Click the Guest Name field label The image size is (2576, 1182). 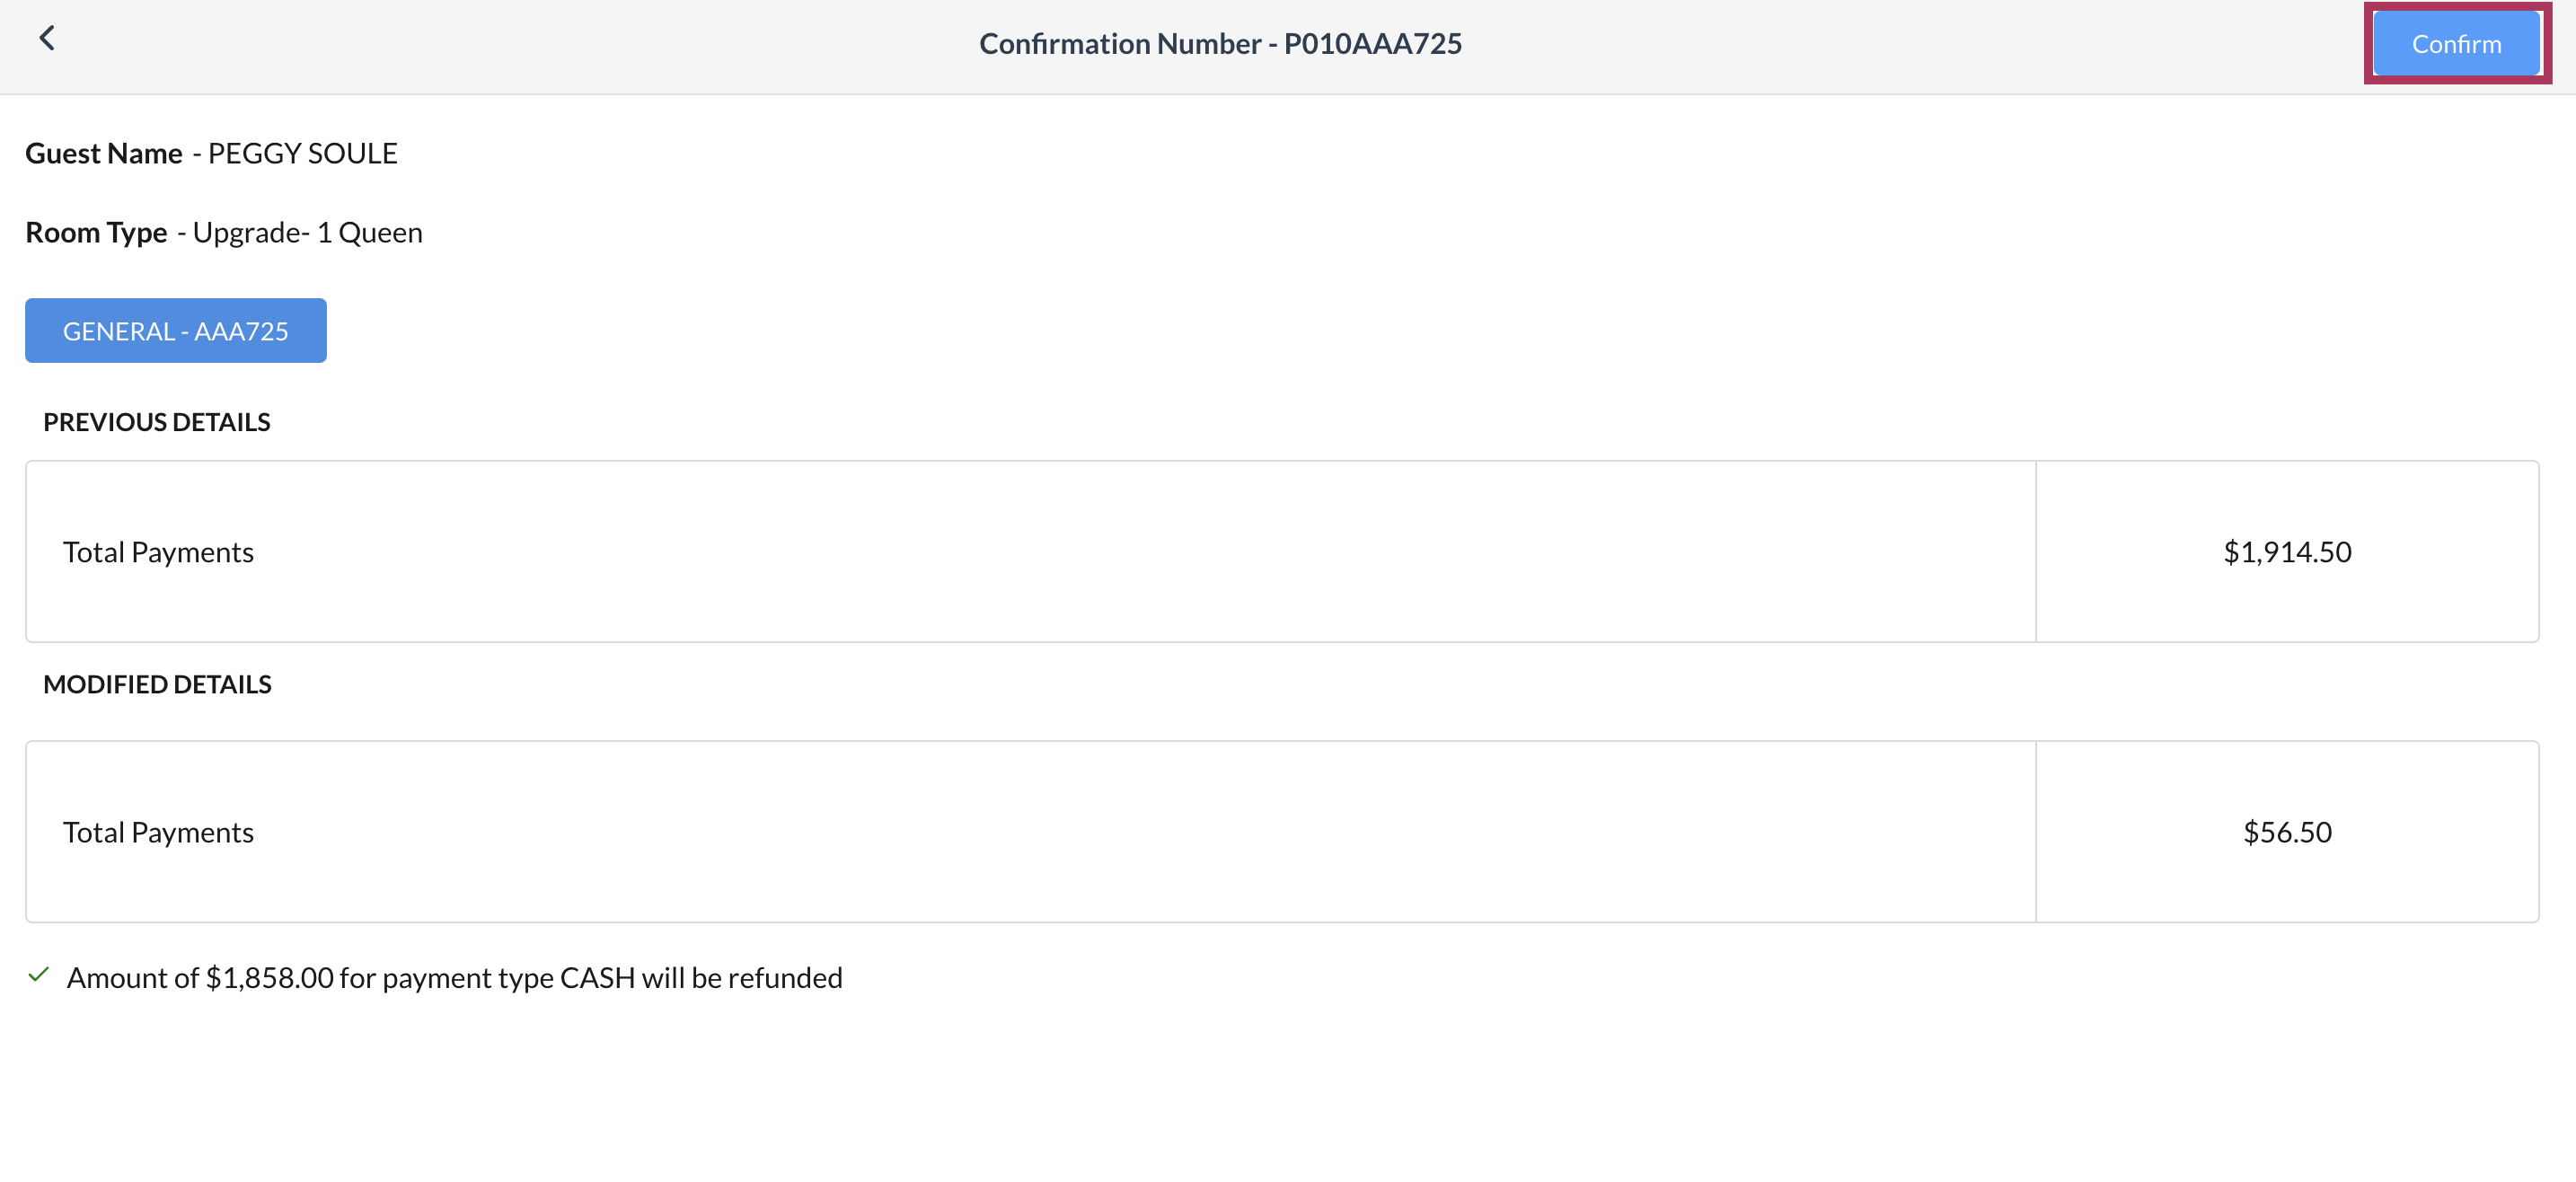click(x=103, y=153)
